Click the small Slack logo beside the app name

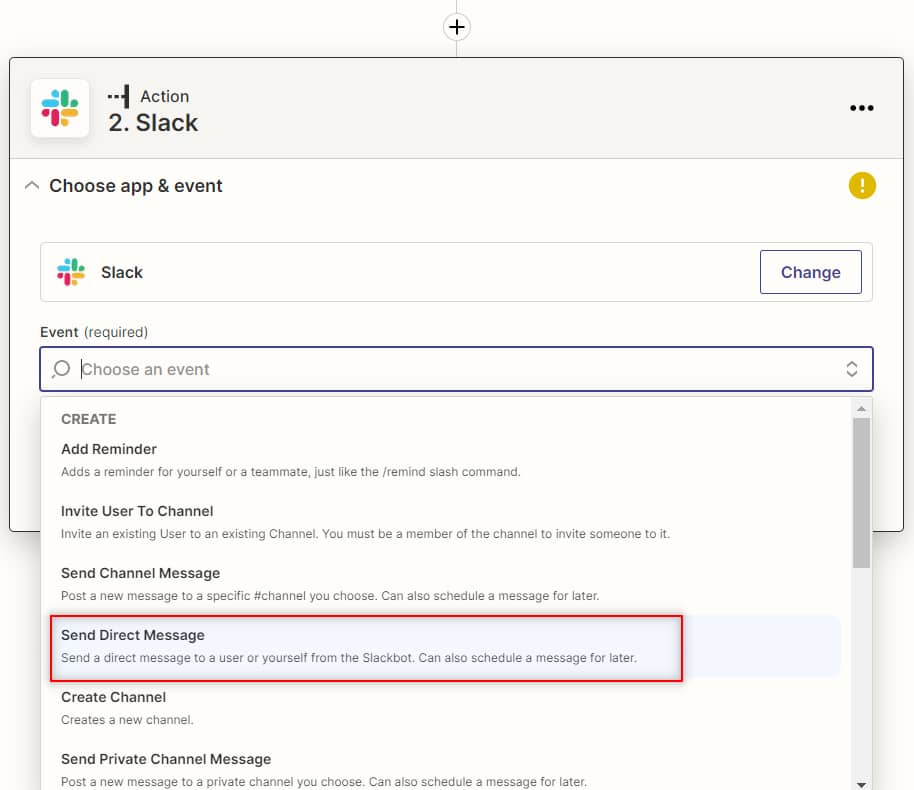click(x=71, y=272)
